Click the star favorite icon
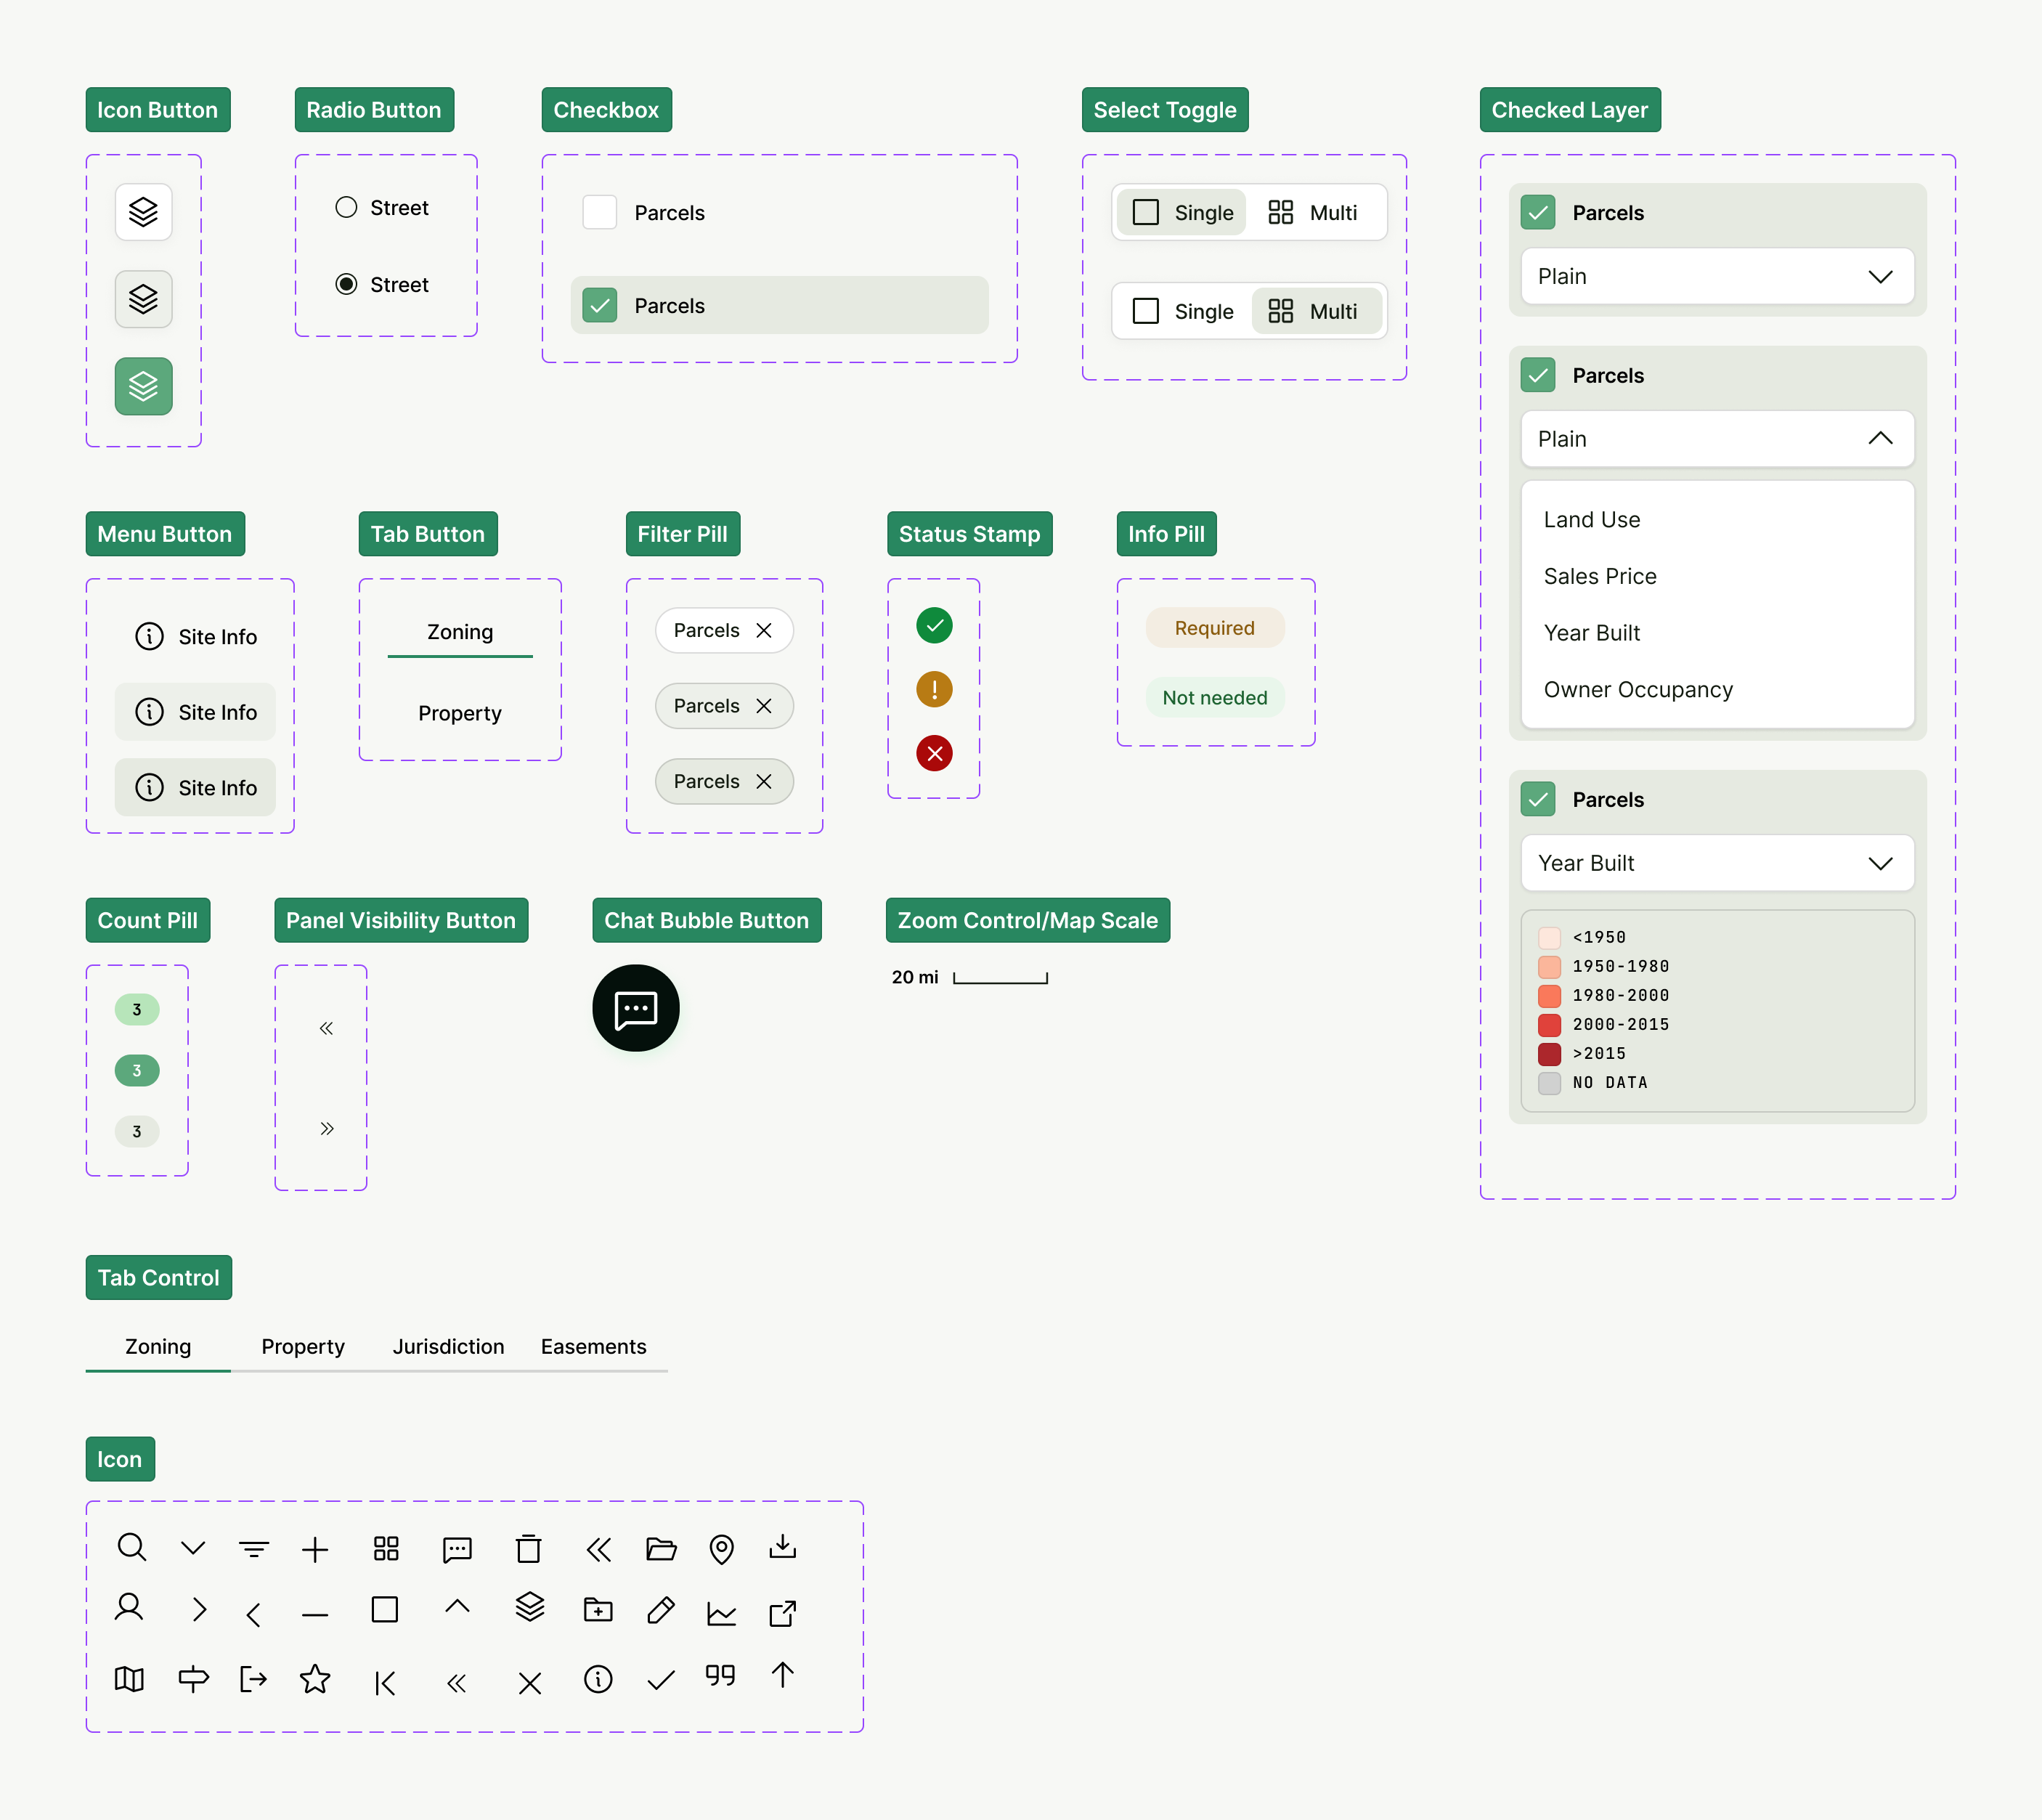2042x1820 pixels. [x=315, y=1679]
